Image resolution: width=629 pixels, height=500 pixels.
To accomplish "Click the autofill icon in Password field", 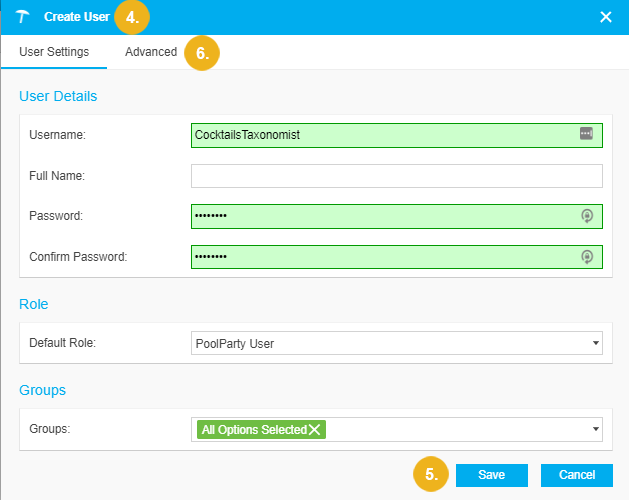I will [x=587, y=216].
